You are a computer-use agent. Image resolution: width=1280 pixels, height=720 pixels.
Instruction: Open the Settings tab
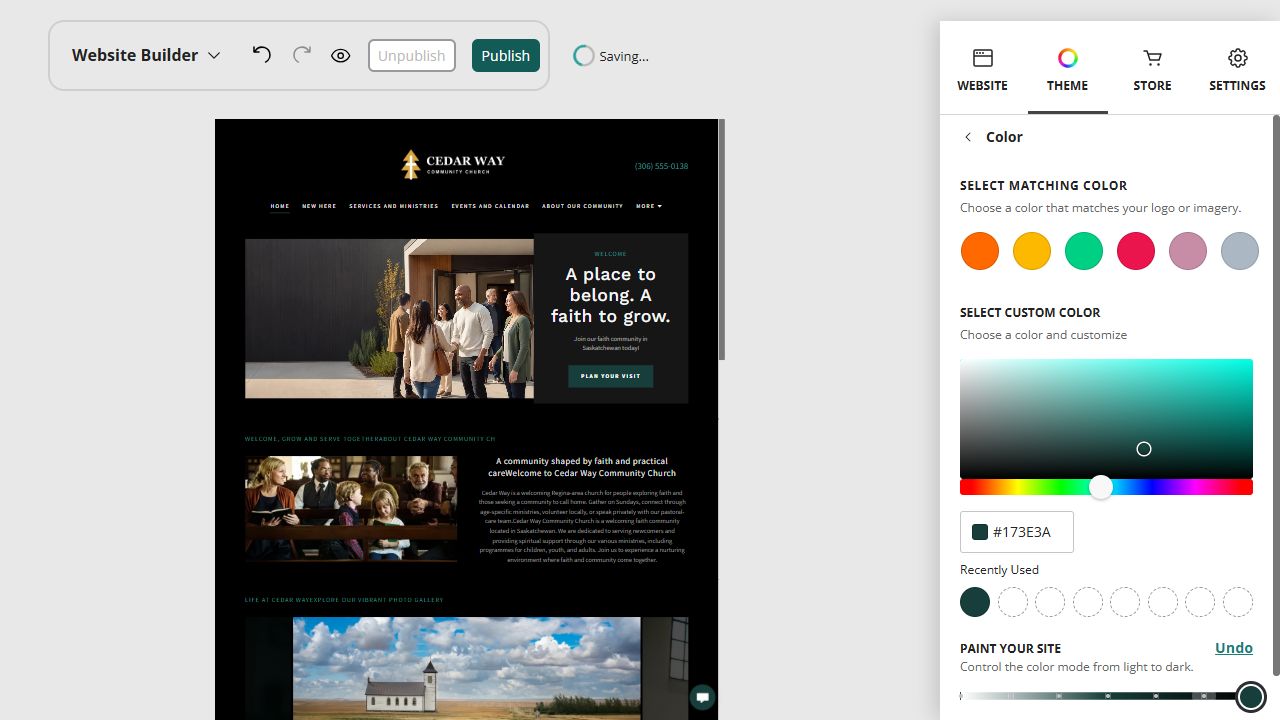point(1238,70)
